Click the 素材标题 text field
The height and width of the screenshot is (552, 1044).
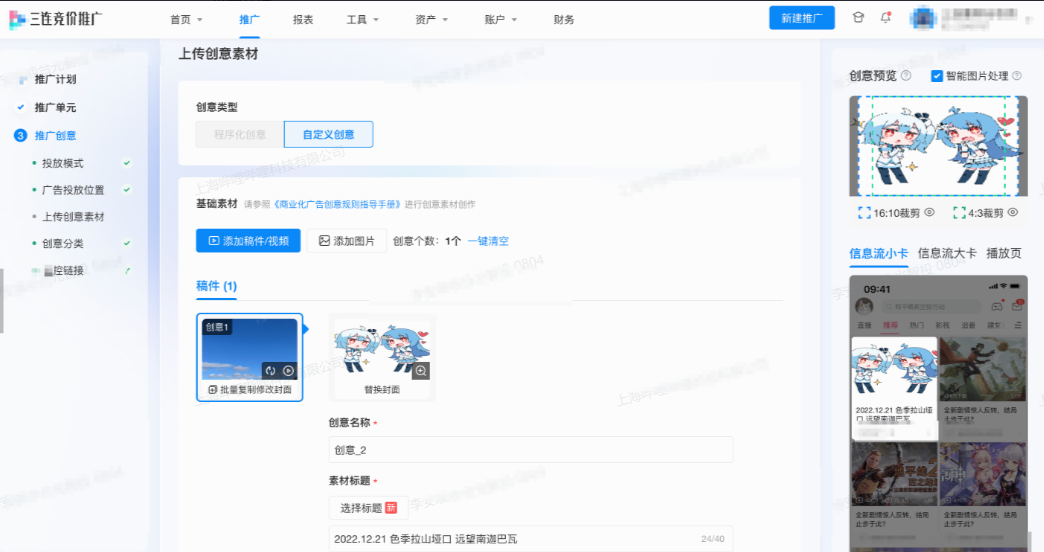coord(531,539)
